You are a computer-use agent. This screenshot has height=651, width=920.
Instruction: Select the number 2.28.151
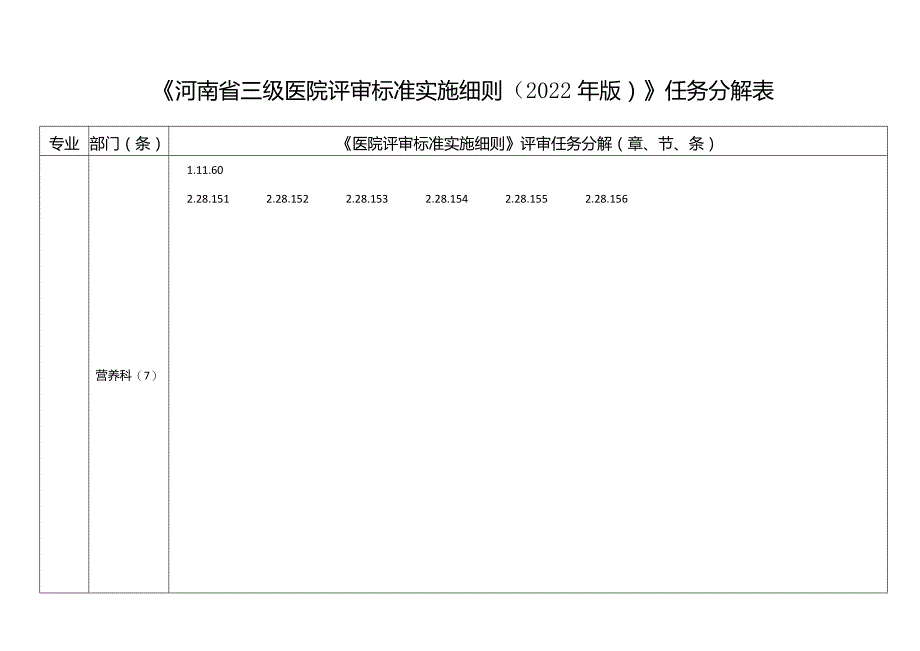coord(206,198)
